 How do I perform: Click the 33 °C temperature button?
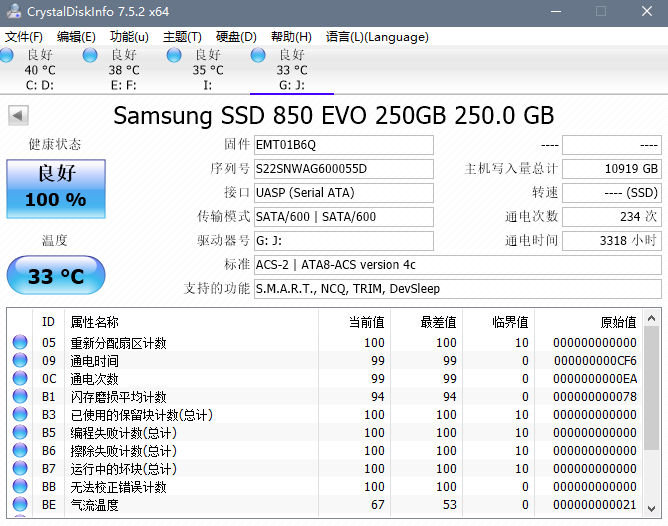[x=56, y=276]
